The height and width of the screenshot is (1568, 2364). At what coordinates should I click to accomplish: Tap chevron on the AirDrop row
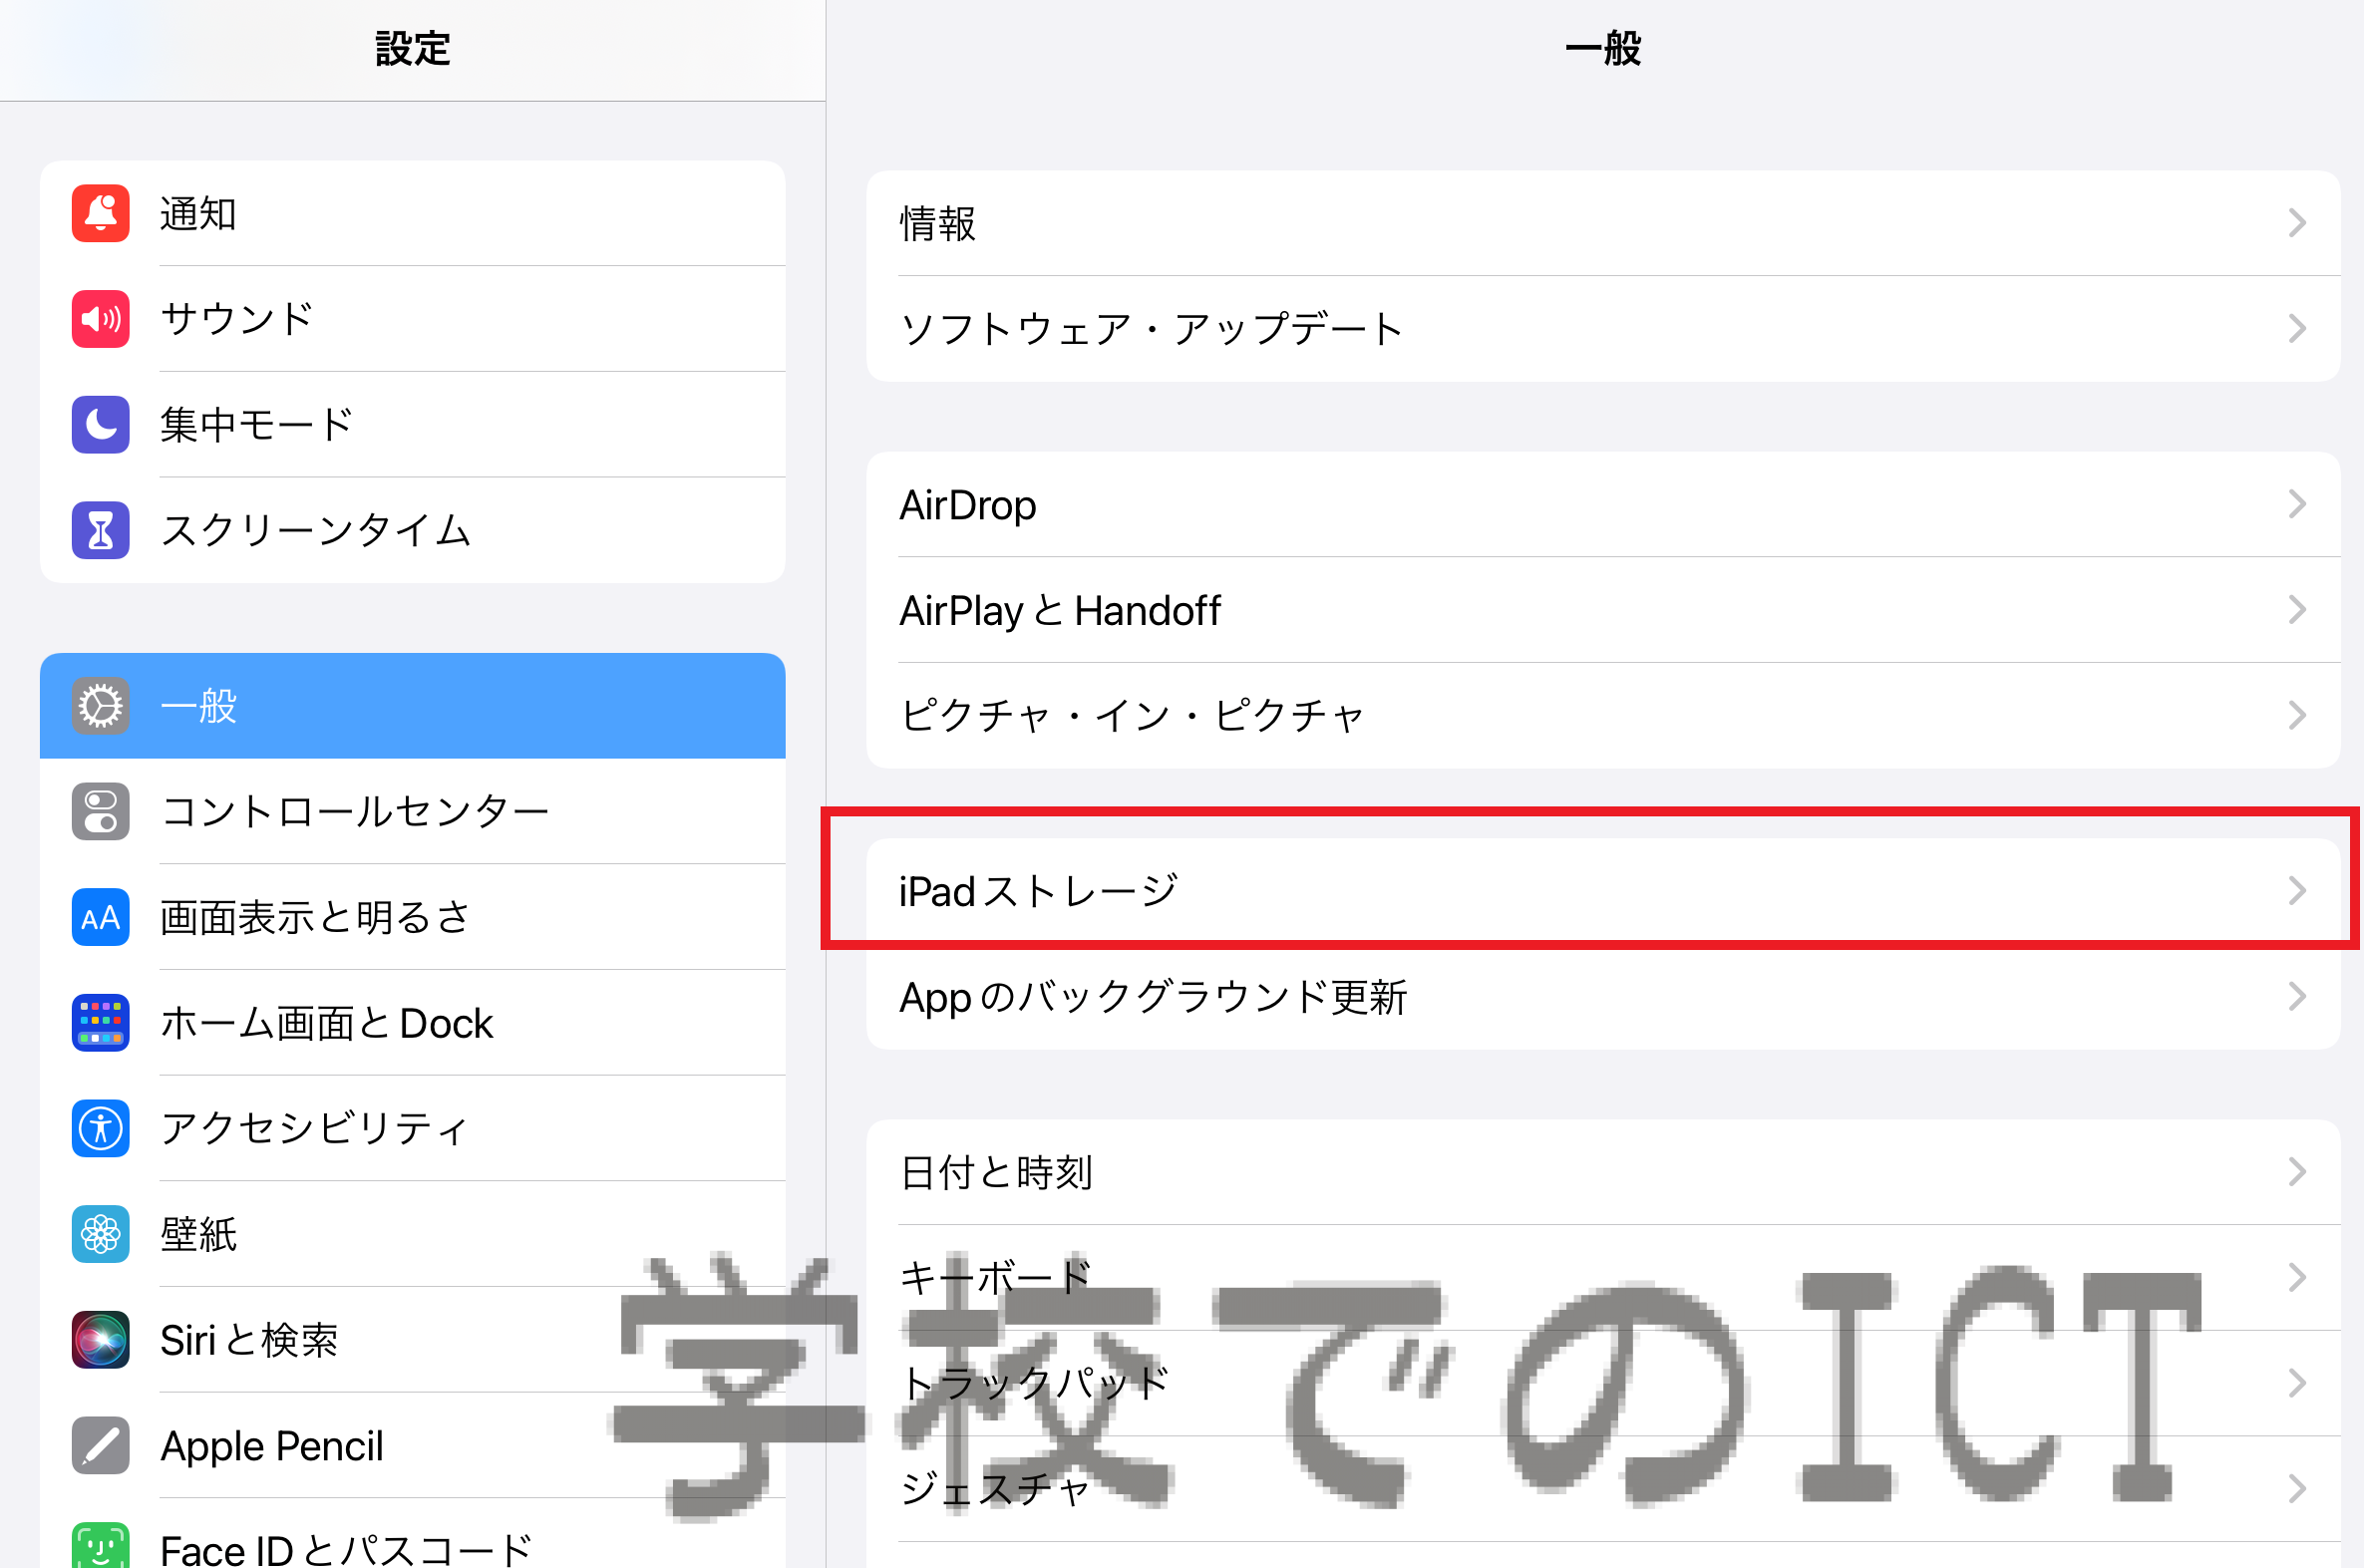pos(2297,504)
